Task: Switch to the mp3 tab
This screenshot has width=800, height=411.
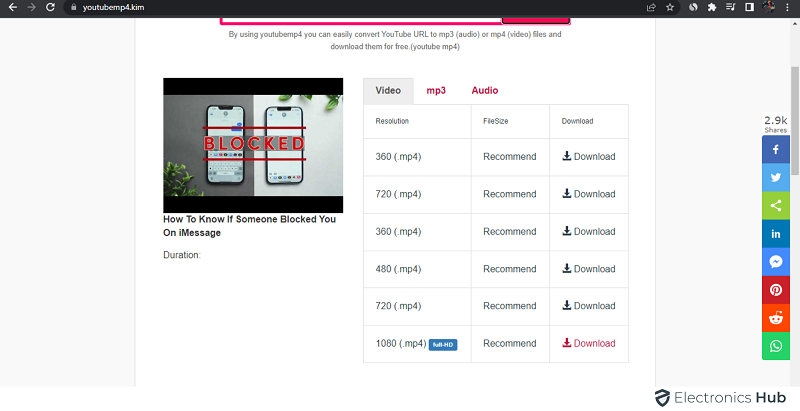Action: pos(436,91)
